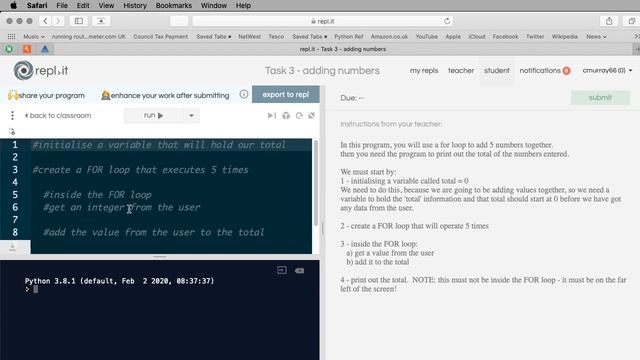Image resolution: width=640 pixels, height=360 pixels.
Task: Open the blue triangle pinned tab
Action: click(x=45, y=49)
